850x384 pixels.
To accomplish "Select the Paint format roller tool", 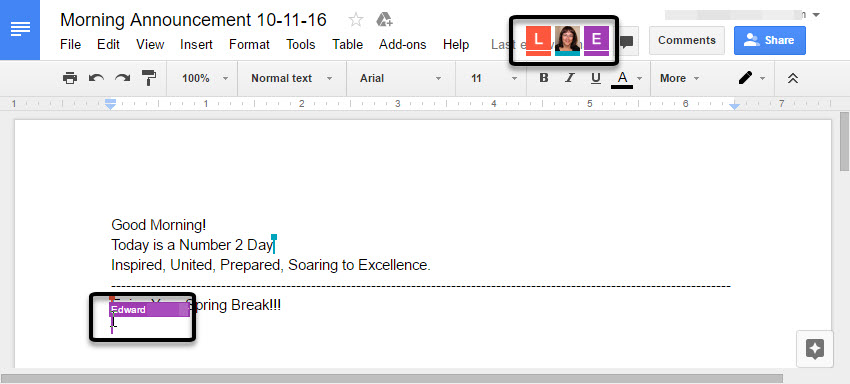I will tap(149, 79).
